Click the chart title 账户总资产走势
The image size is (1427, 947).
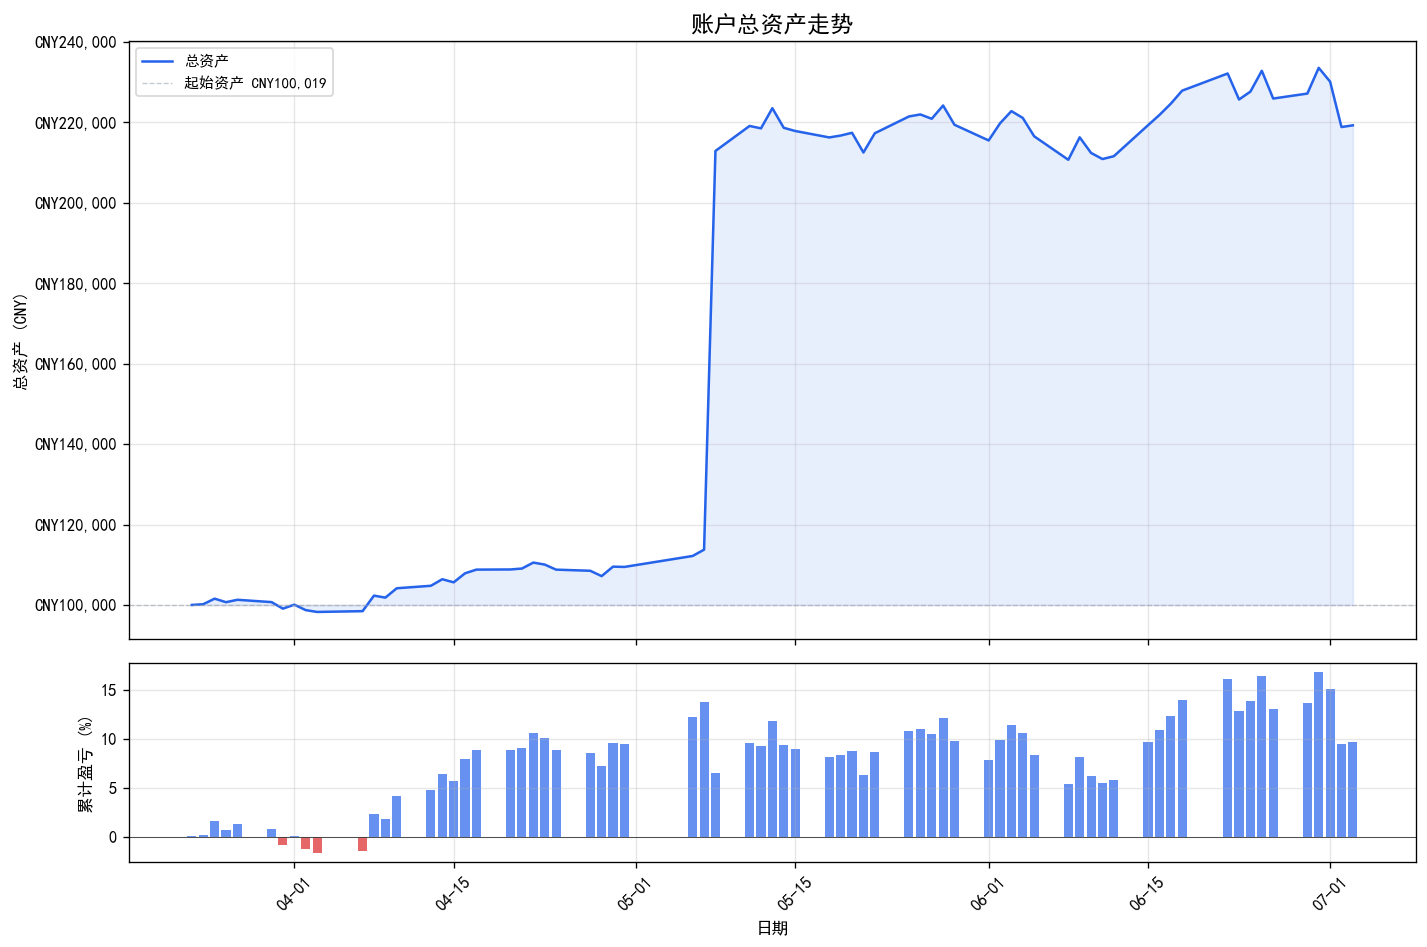771,24
